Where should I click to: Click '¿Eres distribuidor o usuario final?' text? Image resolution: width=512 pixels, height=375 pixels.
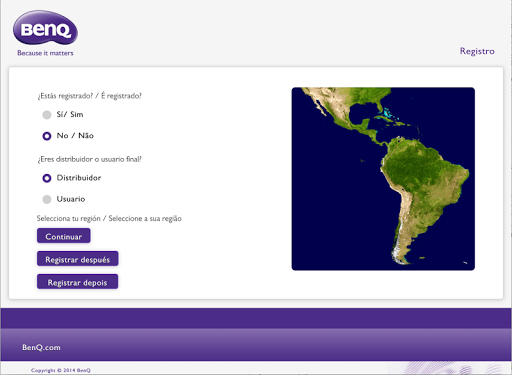point(89,159)
